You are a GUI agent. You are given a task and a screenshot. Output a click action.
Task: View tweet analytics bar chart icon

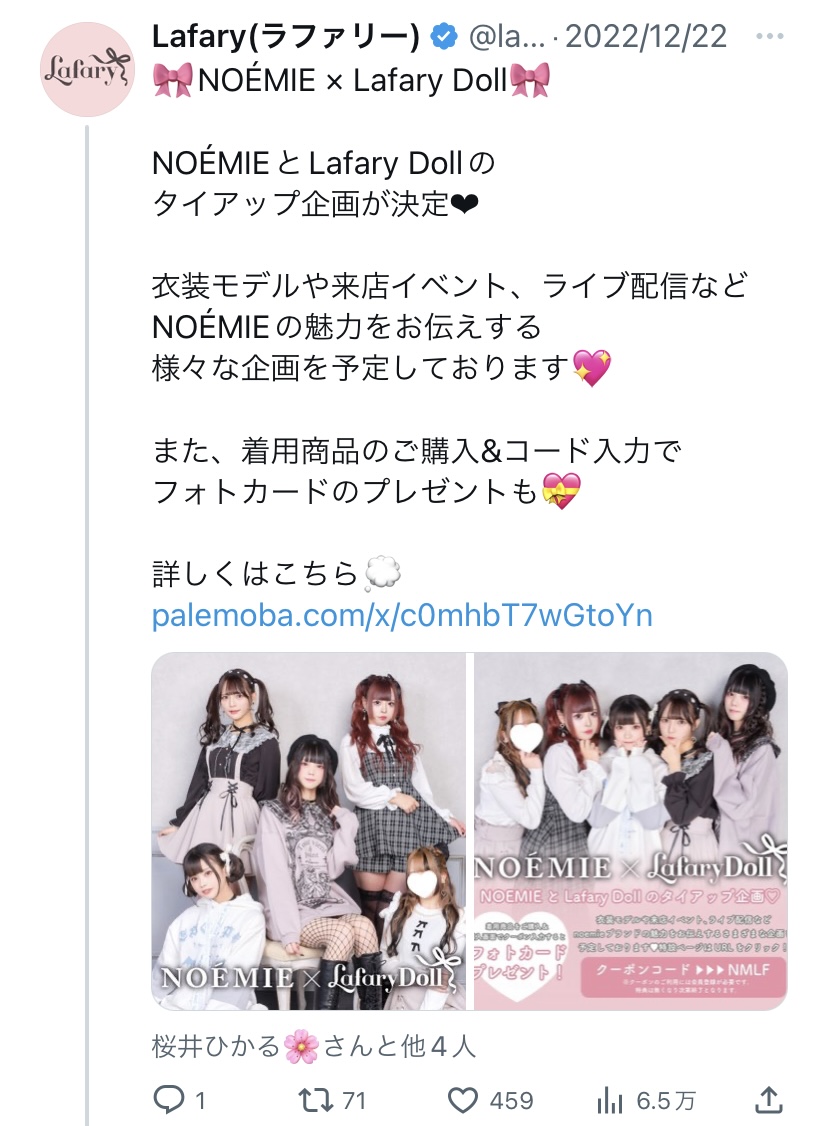(x=610, y=1100)
